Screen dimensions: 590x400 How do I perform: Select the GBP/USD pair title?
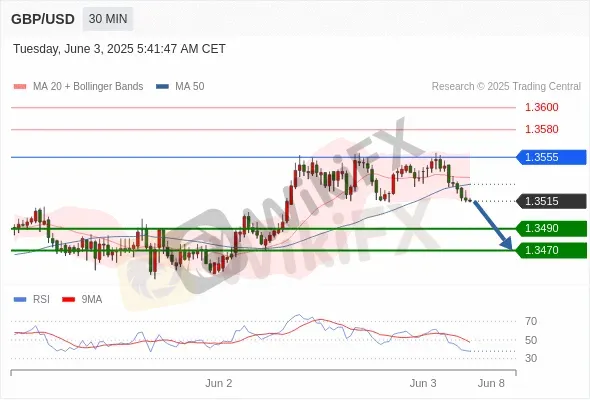tap(43, 19)
